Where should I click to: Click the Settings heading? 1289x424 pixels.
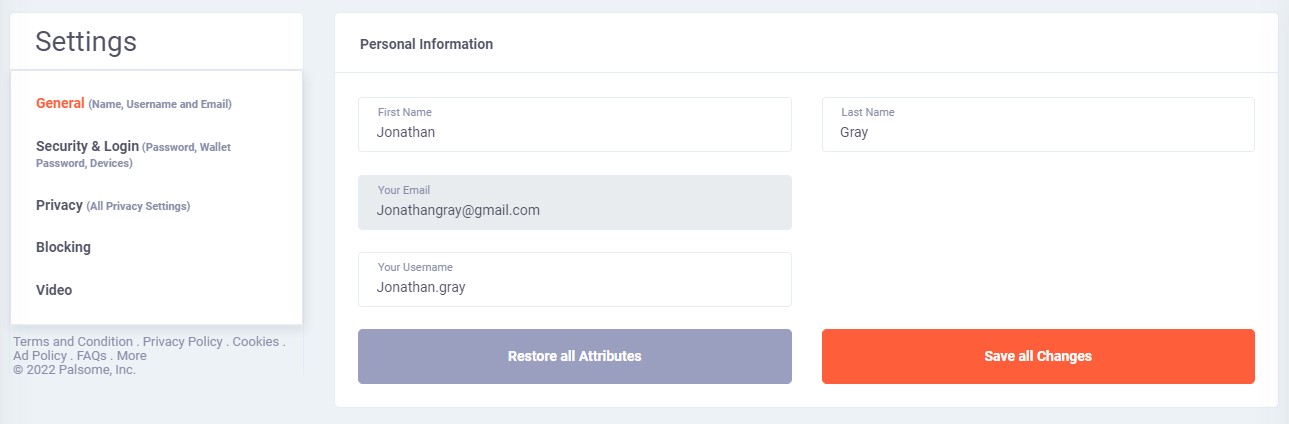[x=86, y=41]
